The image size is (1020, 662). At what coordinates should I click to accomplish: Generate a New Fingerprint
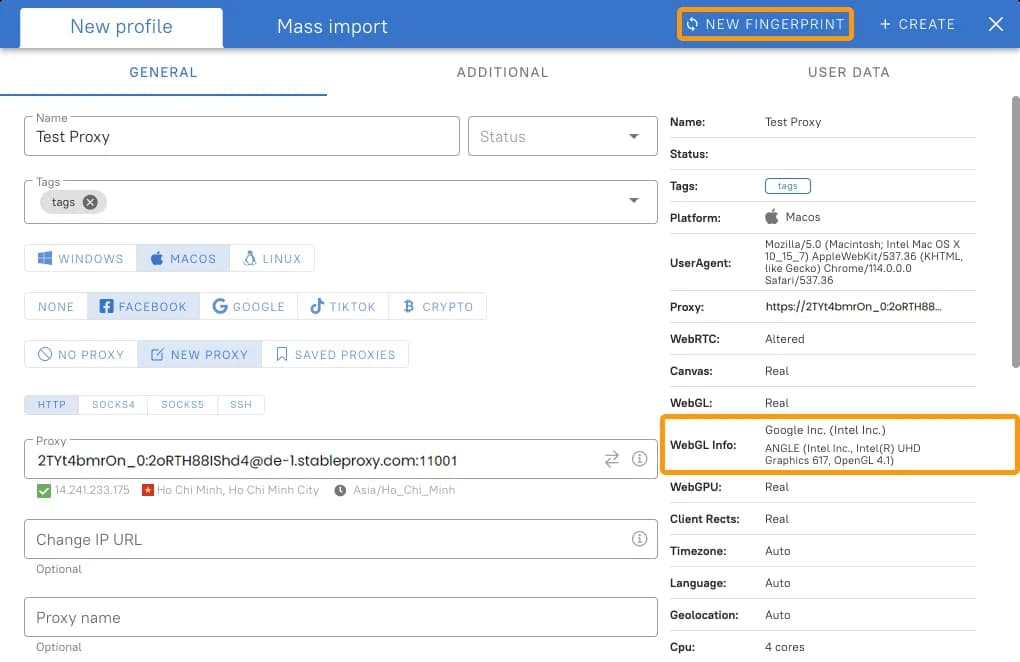point(765,24)
